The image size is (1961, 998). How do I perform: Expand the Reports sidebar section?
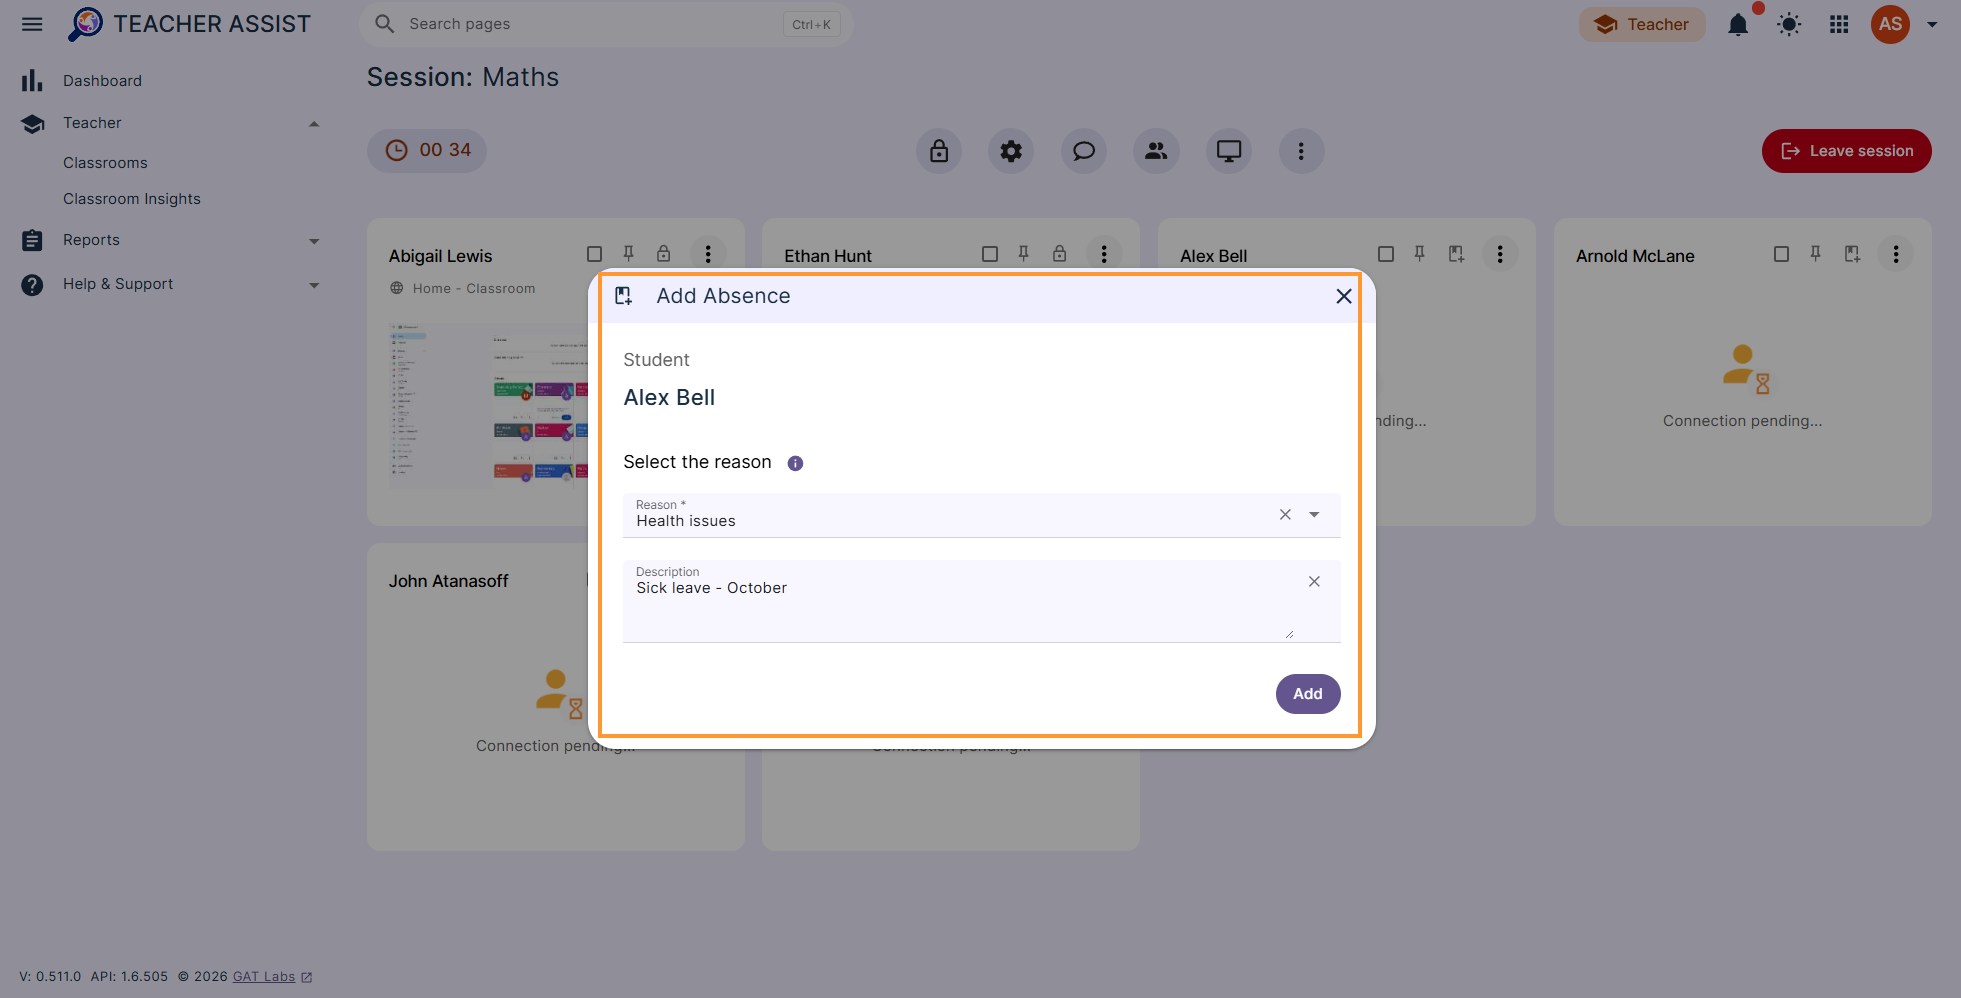click(x=314, y=241)
